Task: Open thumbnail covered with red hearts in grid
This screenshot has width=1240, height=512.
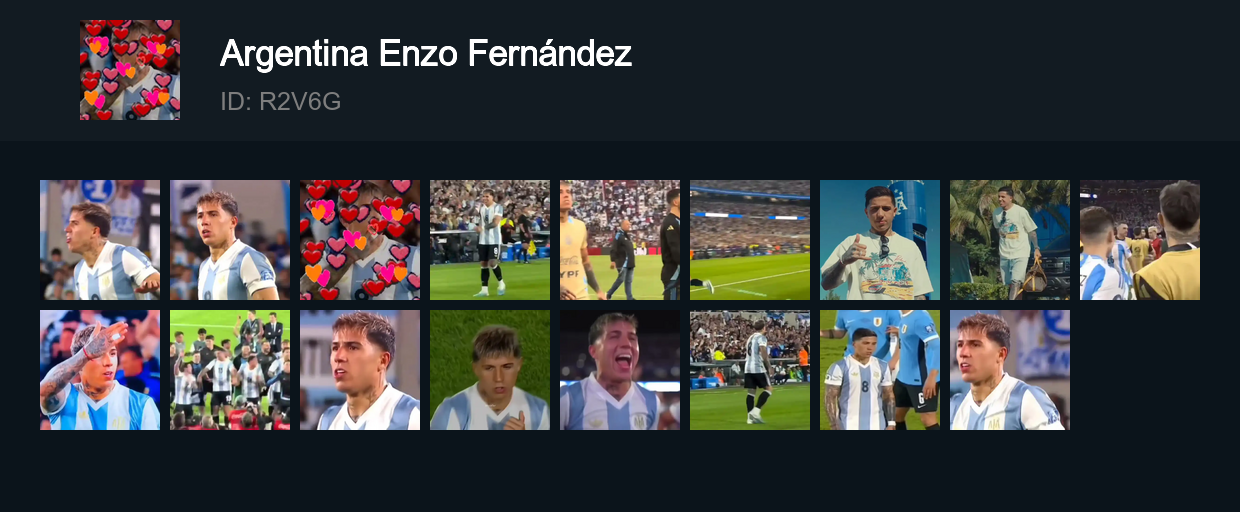Action: (x=360, y=240)
